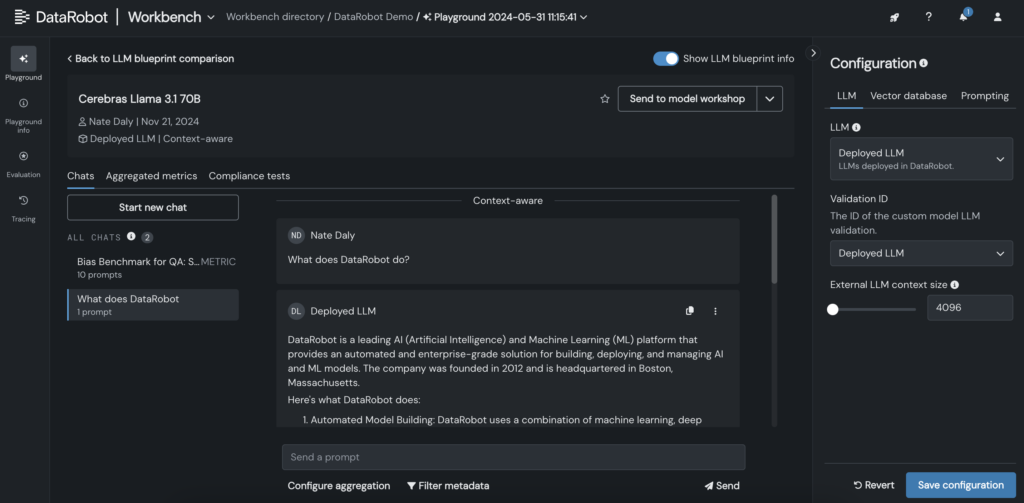Open the notifications bell icon

click(963, 17)
